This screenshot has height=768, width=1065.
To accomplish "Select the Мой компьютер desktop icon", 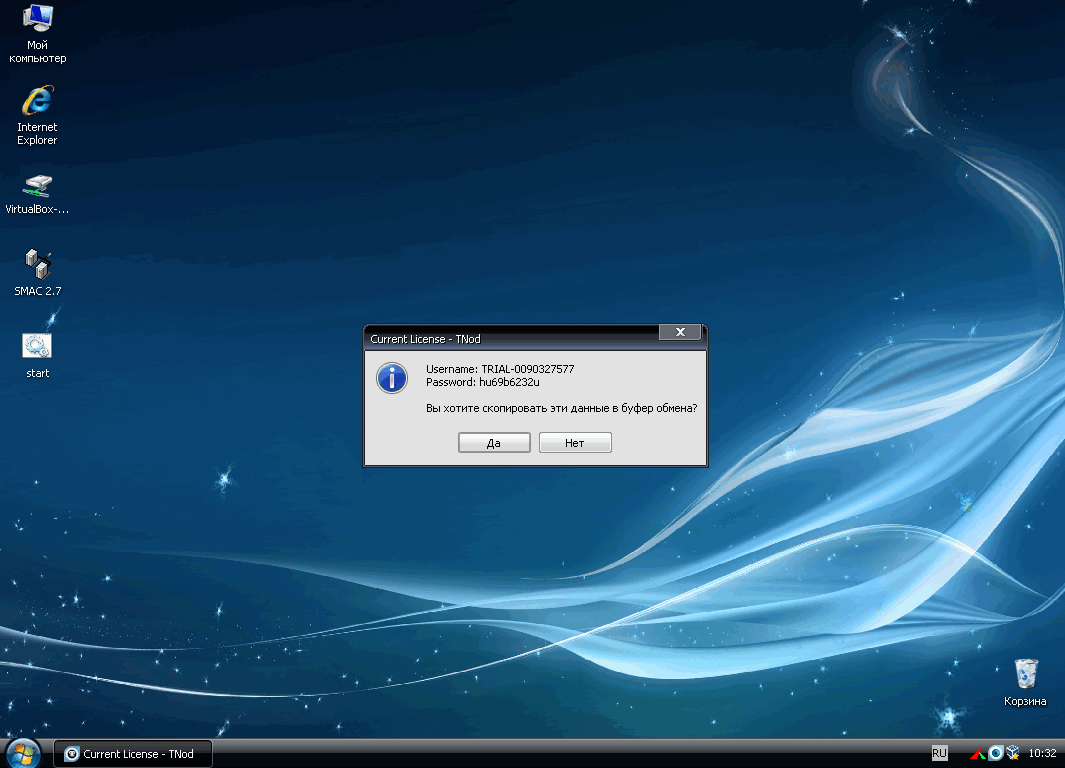I will pos(37,33).
